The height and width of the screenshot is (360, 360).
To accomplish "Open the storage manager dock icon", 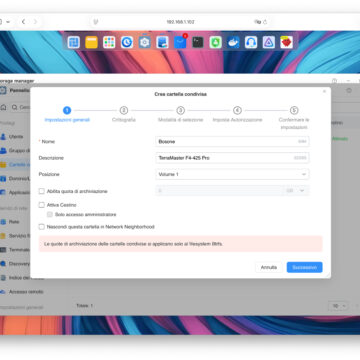I will click(x=162, y=42).
